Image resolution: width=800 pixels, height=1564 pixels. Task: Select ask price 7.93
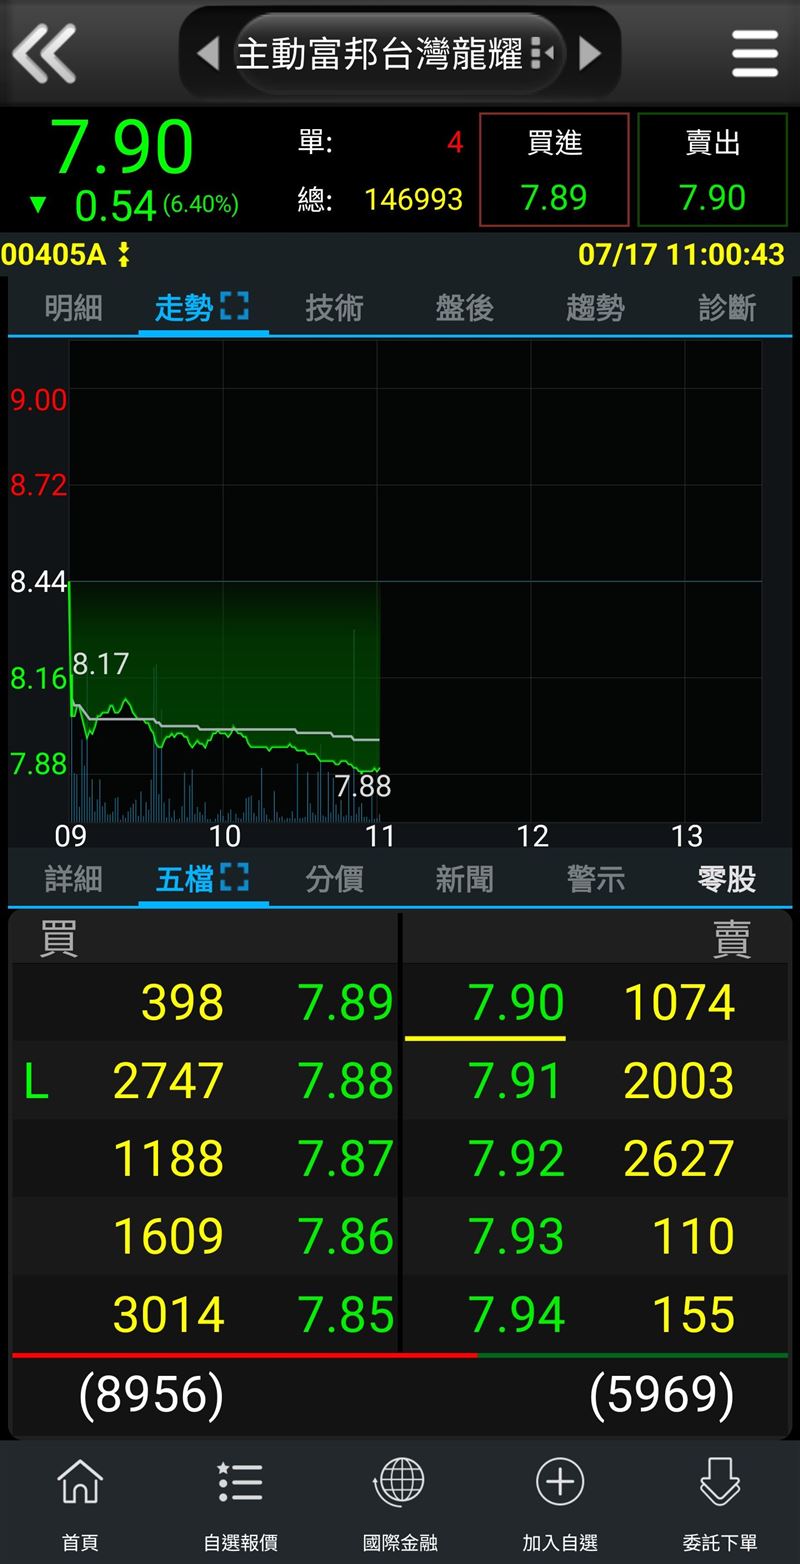[x=517, y=1237]
